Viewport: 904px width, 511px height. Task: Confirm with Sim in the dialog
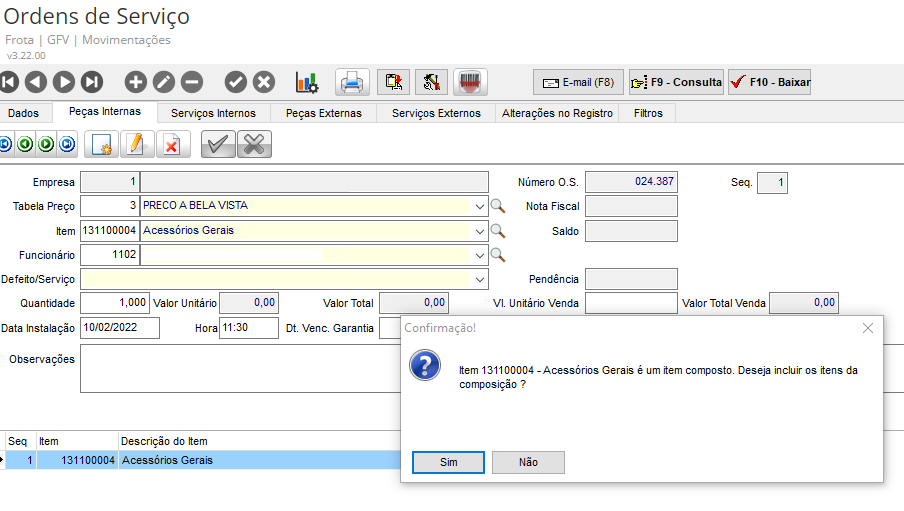pos(449,463)
